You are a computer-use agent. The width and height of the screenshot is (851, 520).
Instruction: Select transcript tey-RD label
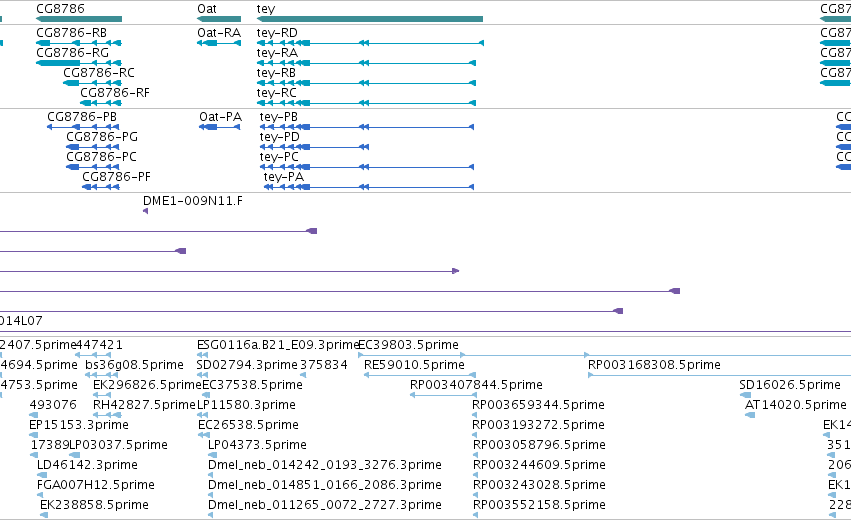277,33
